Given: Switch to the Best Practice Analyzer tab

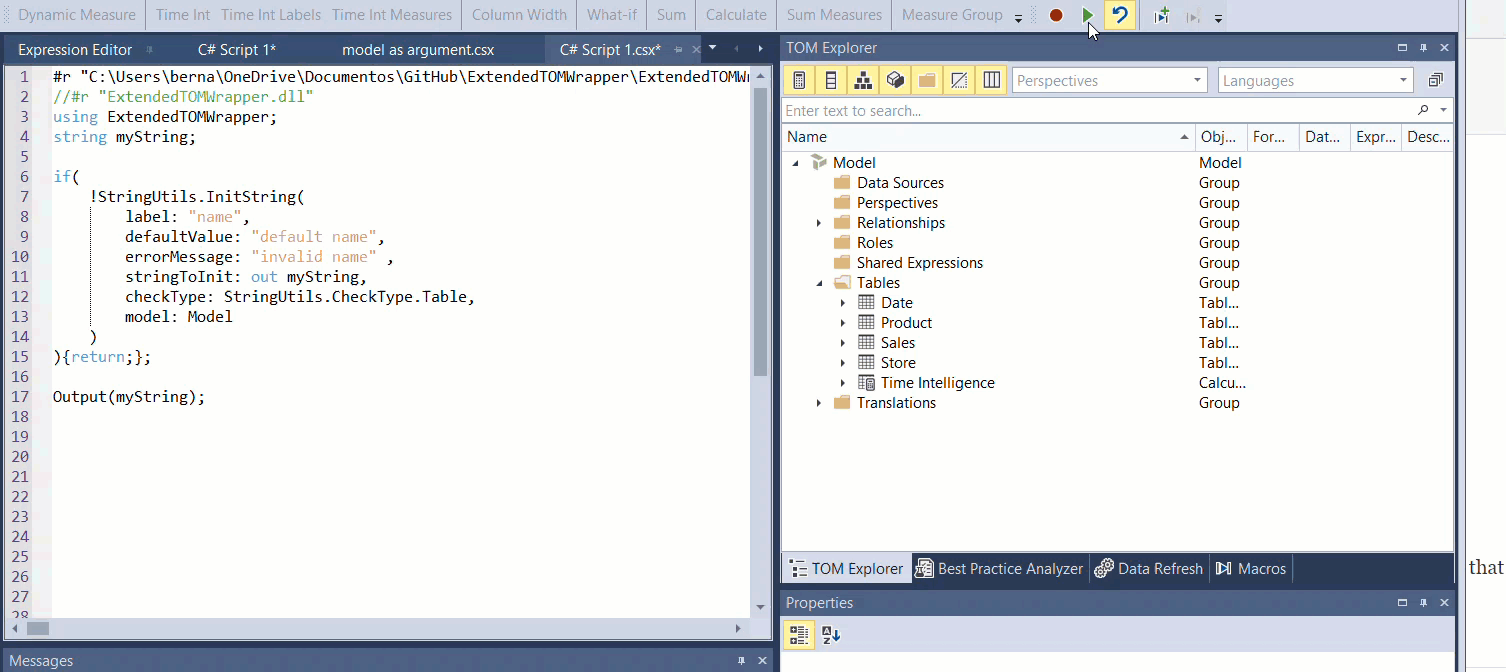Looking at the screenshot, I should point(999,568).
